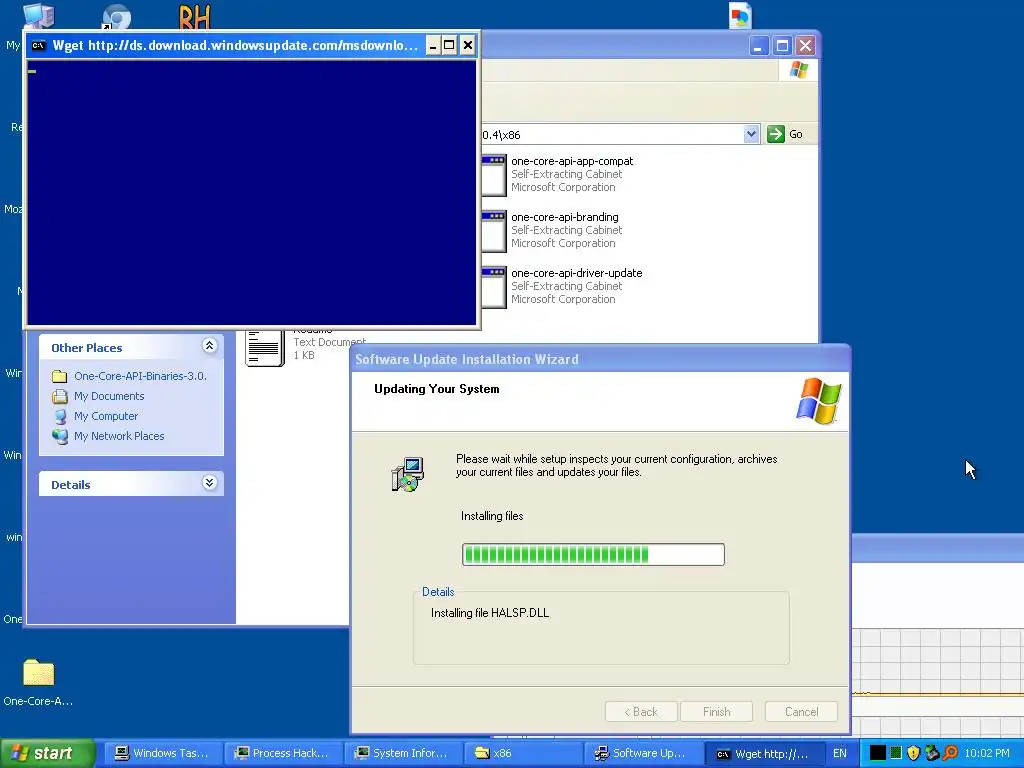Click the My Network Places globe icon

60,436
